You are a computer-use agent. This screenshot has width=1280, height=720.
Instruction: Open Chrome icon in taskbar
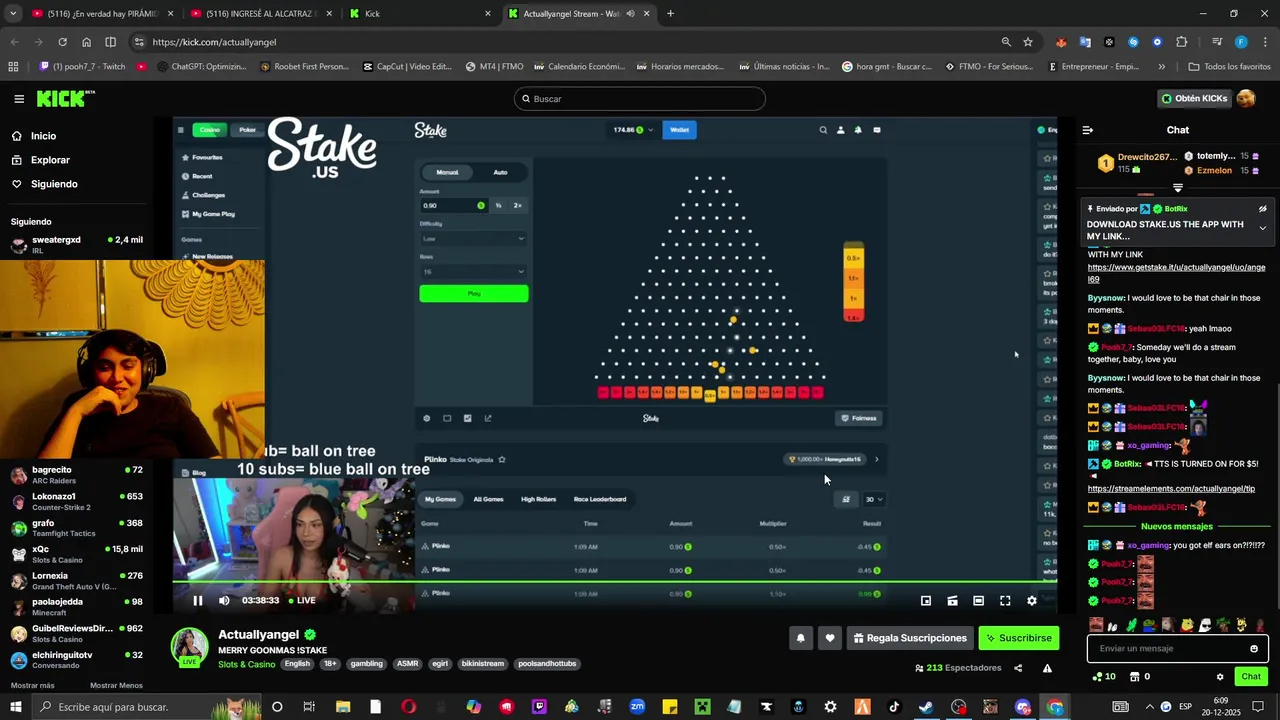tap(1056, 707)
